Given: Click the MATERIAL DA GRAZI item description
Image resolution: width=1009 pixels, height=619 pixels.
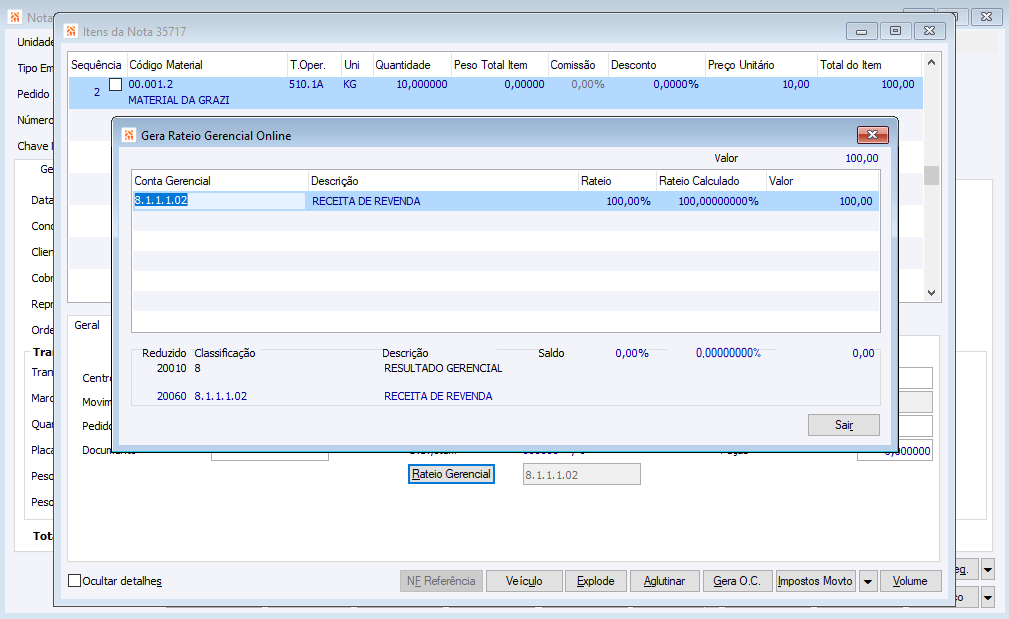Looking at the screenshot, I should coord(178,100).
